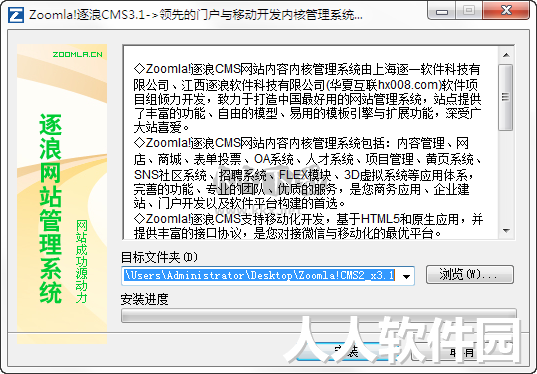The height and width of the screenshot is (374, 537).
Task: Minimize the Zoomla installer window
Action: click(442, 11)
